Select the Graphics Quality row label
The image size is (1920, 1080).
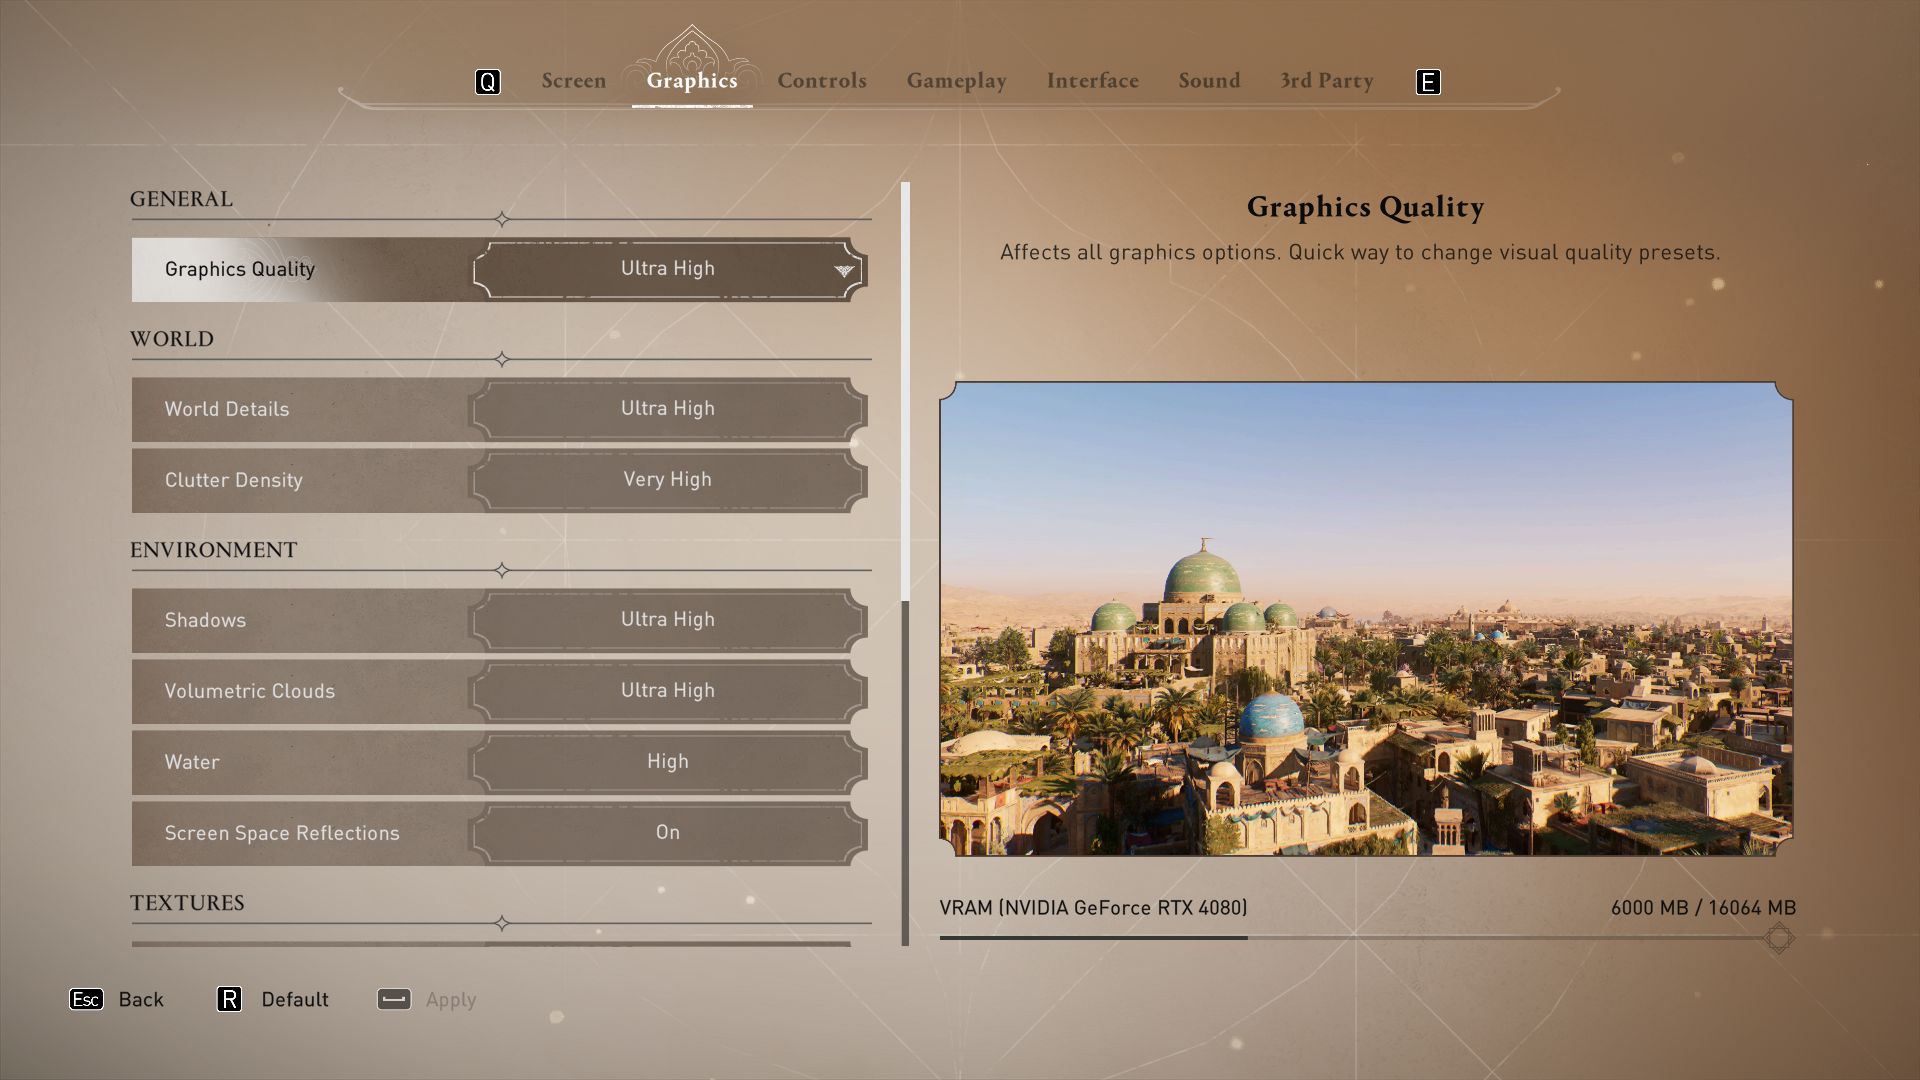pos(240,269)
